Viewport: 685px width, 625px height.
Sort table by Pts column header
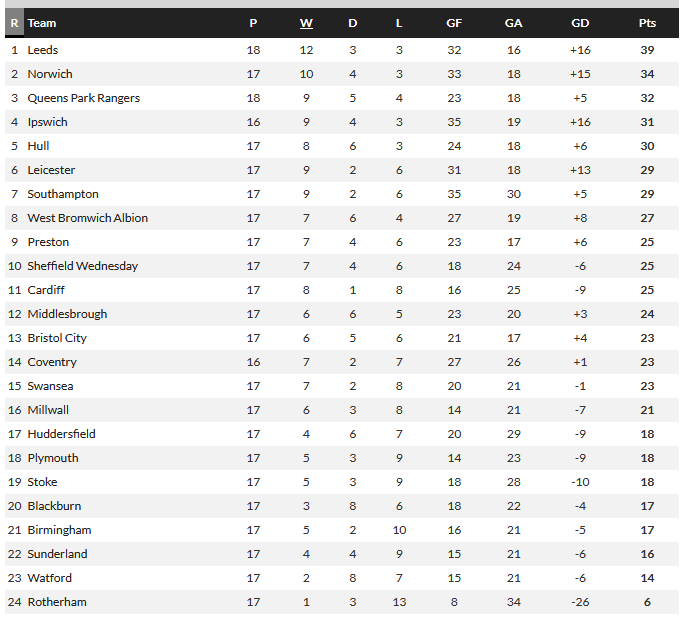point(647,23)
